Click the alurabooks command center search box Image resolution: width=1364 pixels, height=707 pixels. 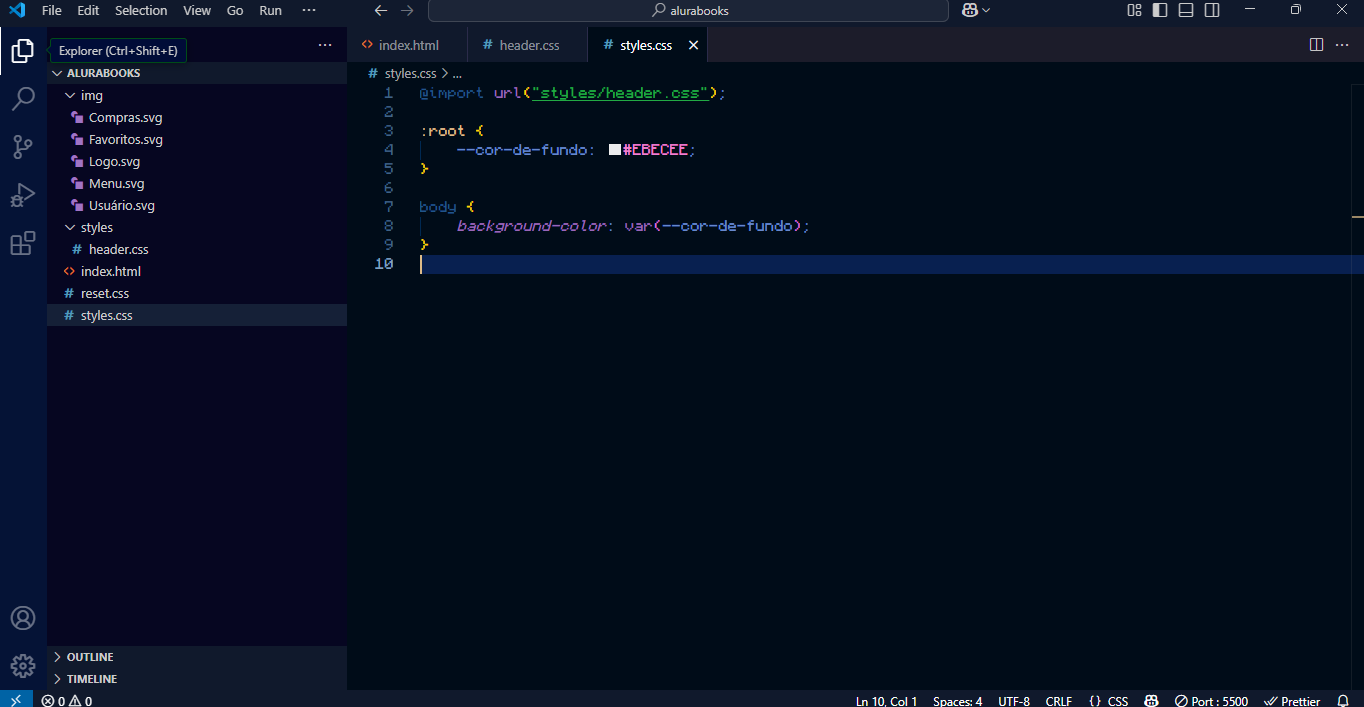688,10
